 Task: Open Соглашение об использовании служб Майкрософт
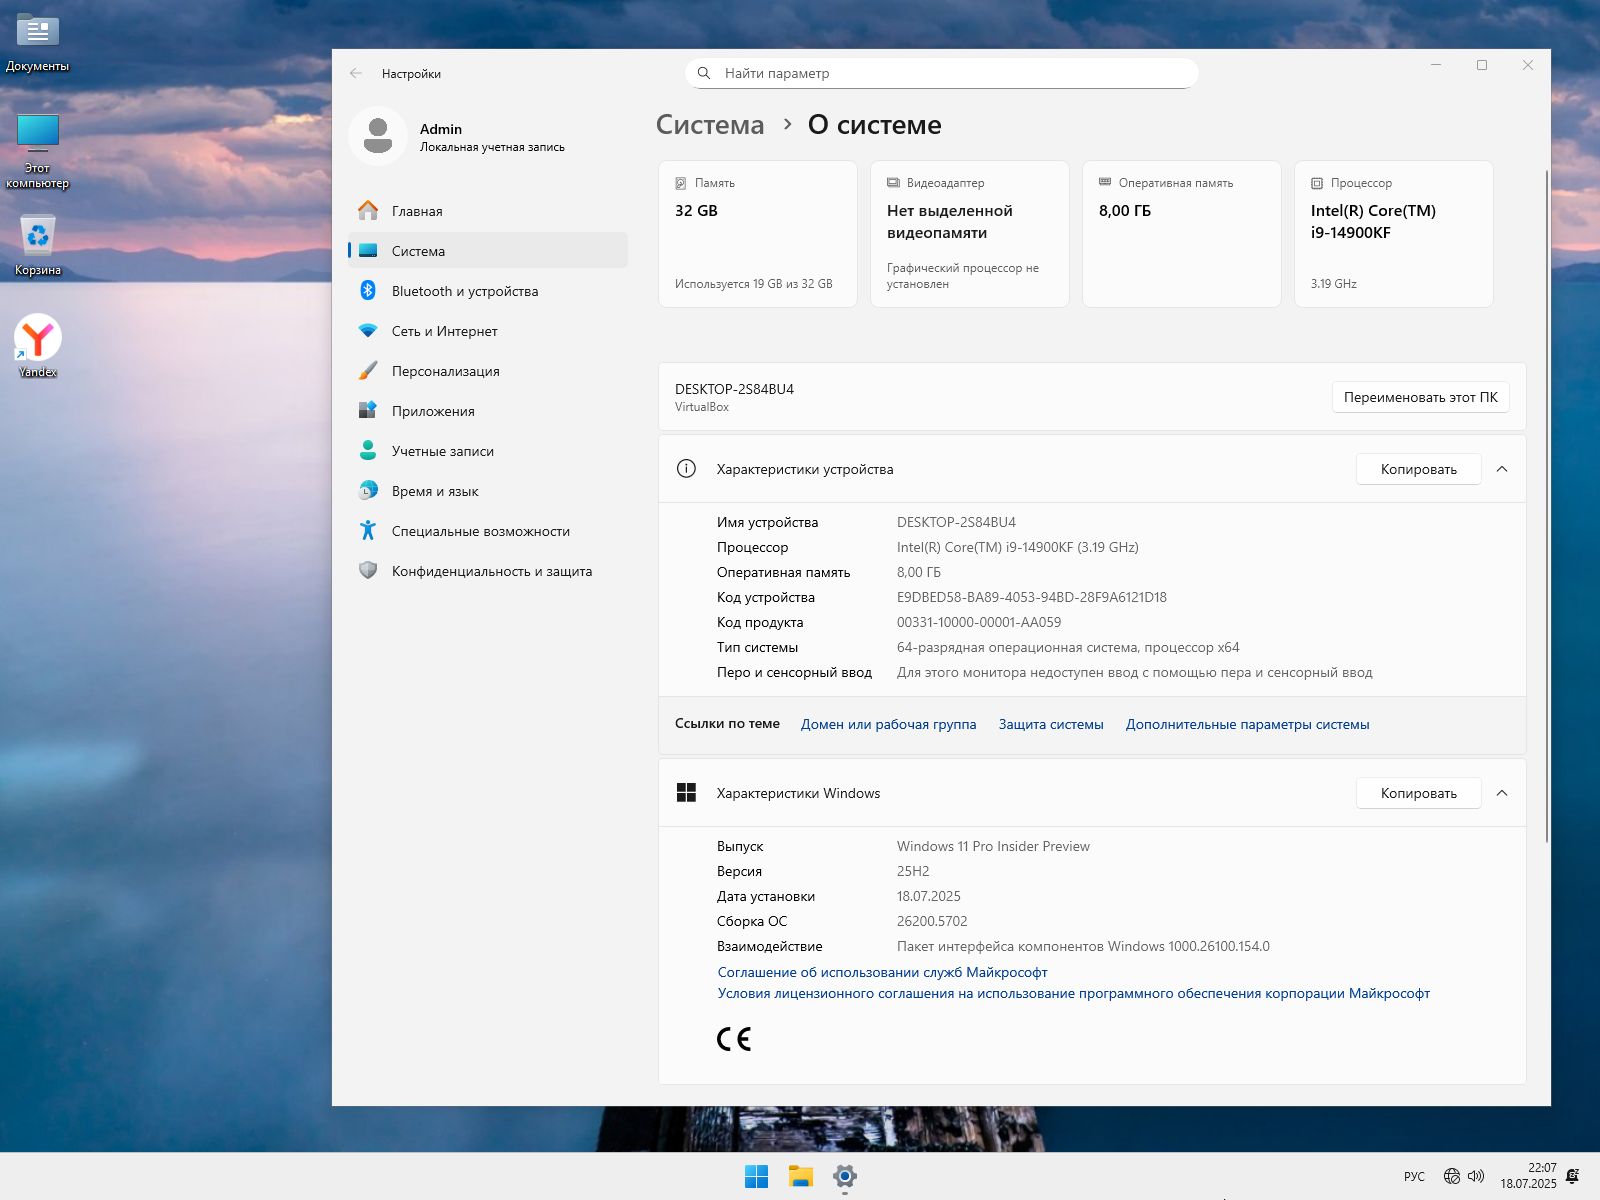tap(882, 972)
